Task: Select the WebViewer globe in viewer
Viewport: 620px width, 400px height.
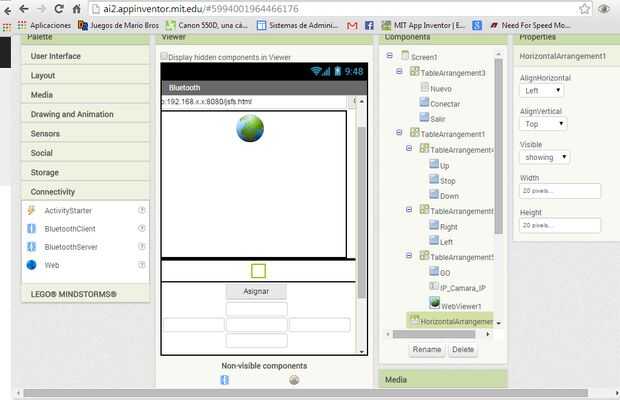Action: (250, 128)
